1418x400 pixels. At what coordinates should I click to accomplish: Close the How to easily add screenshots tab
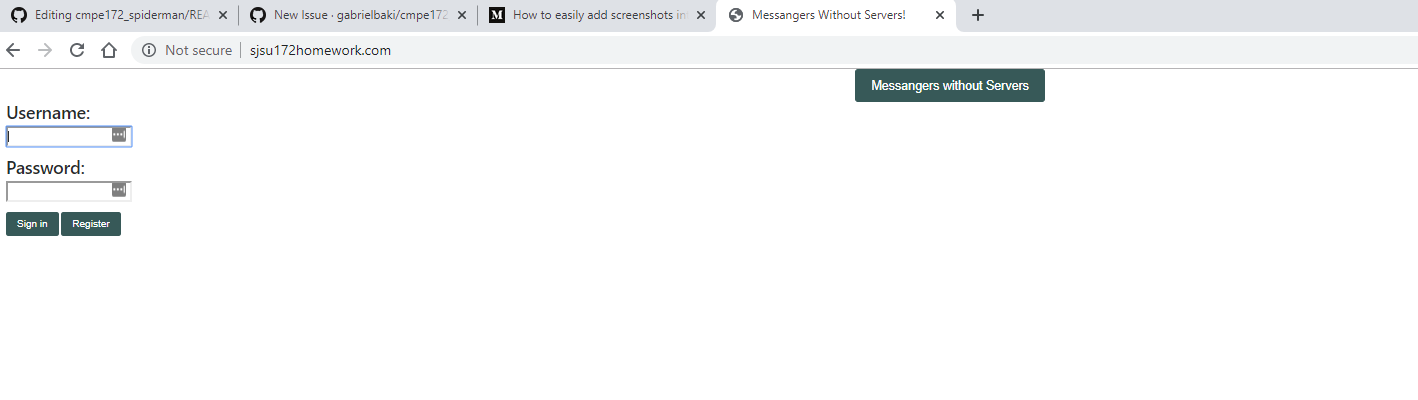[701, 15]
